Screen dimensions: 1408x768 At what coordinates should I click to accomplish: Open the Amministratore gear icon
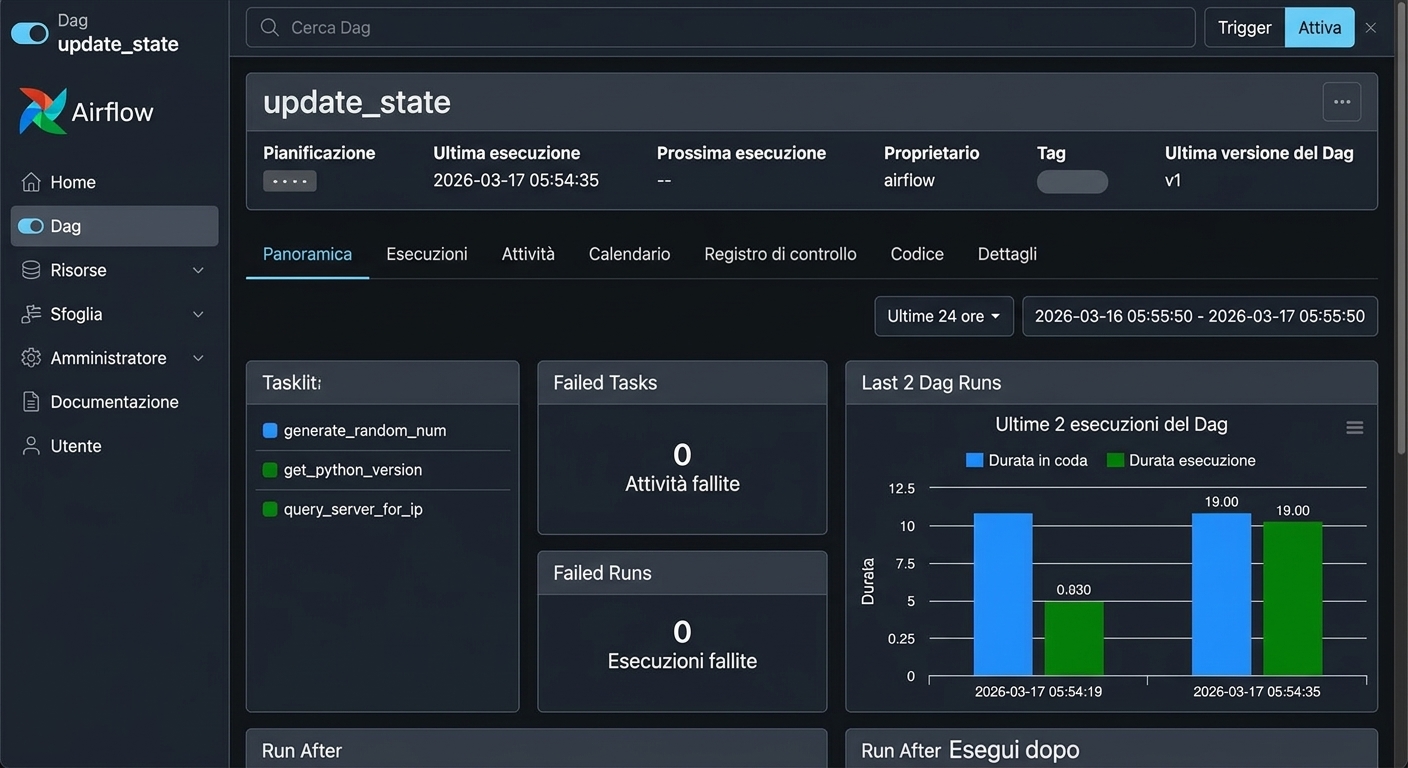tap(31, 358)
